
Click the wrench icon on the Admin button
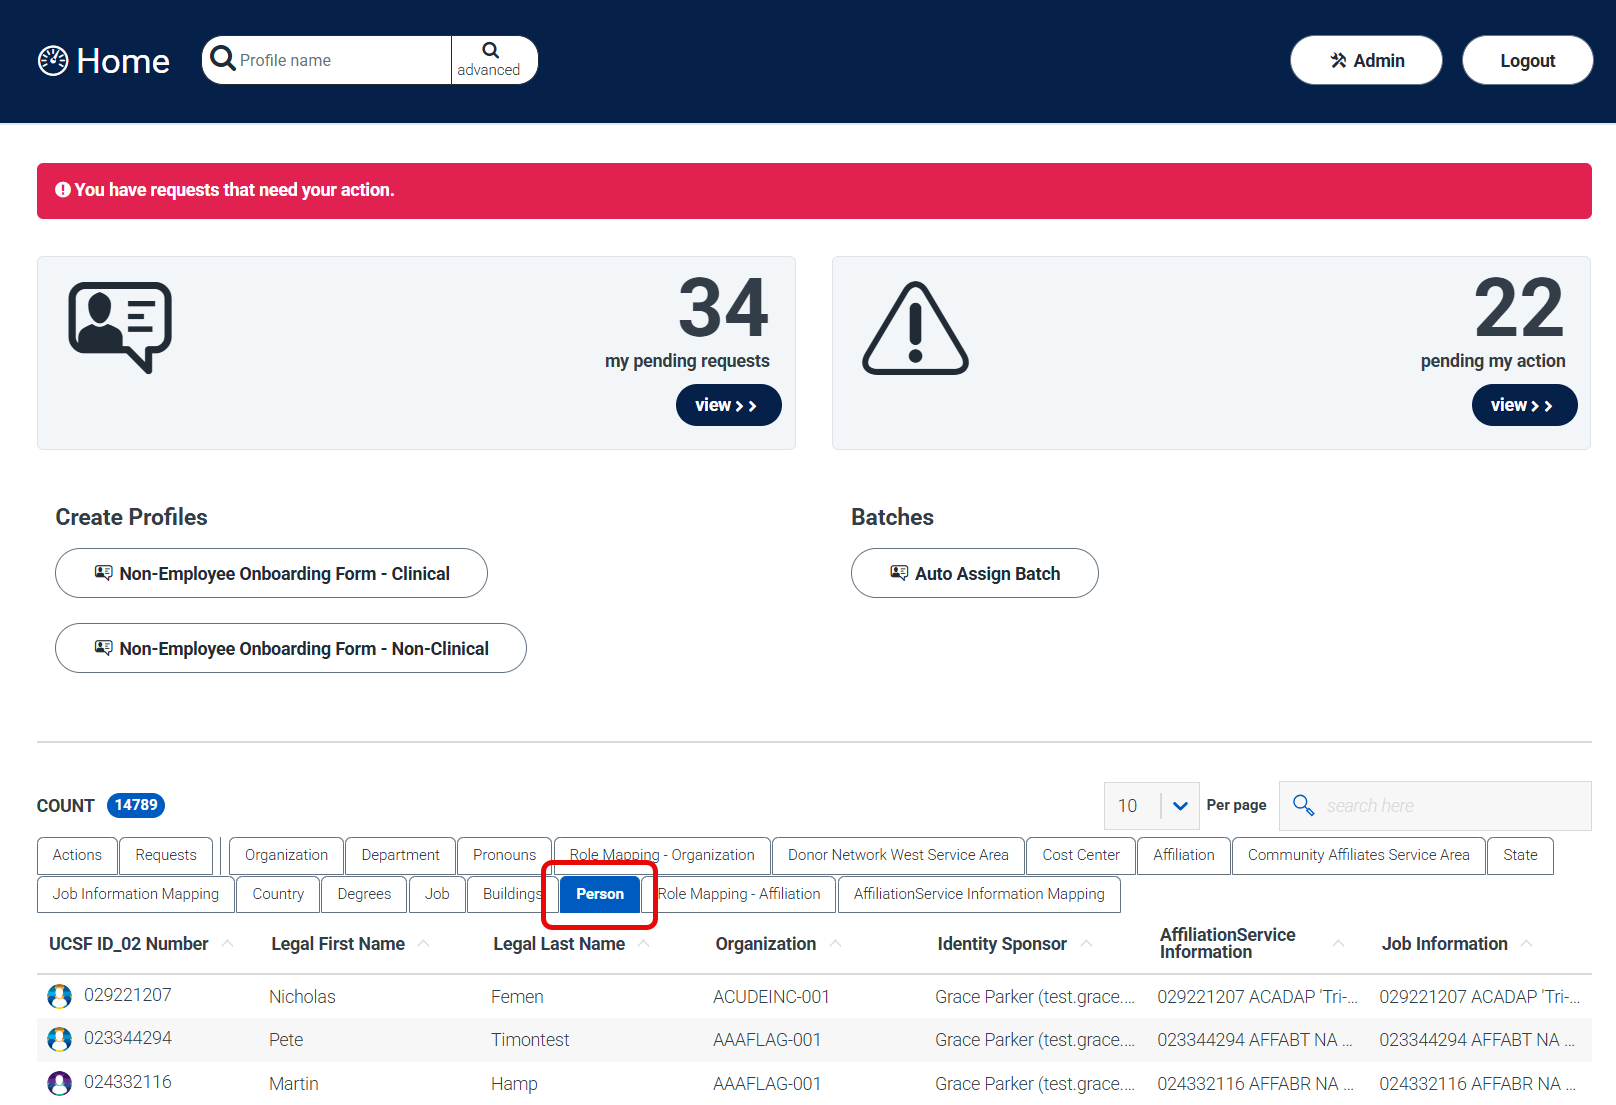[x=1337, y=60]
